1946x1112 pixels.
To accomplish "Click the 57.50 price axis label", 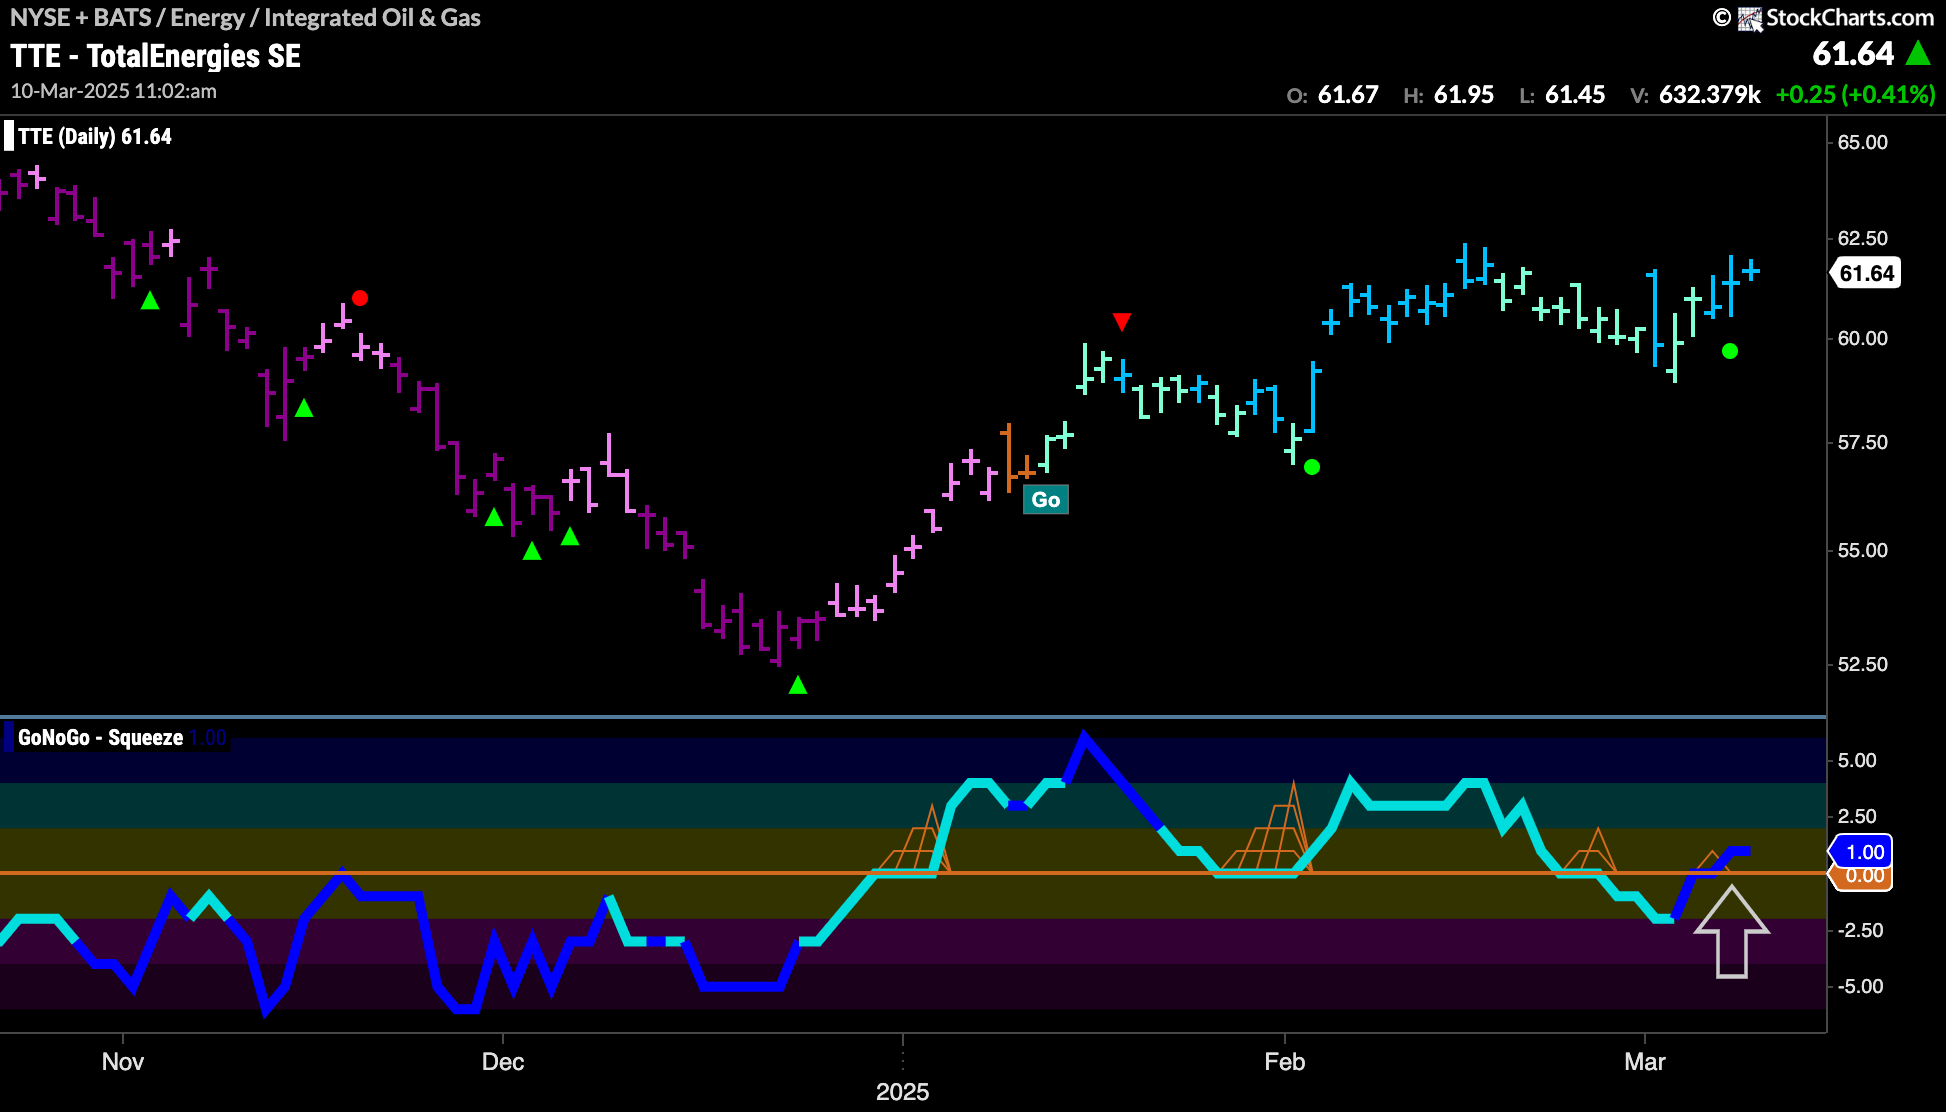I will coord(1863,442).
